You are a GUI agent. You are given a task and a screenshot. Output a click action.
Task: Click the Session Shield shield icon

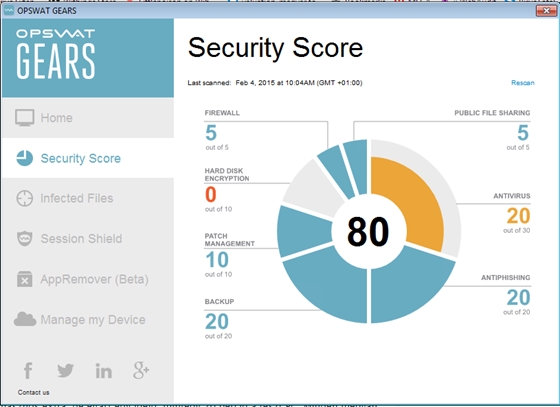pyautogui.click(x=25, y=238)
